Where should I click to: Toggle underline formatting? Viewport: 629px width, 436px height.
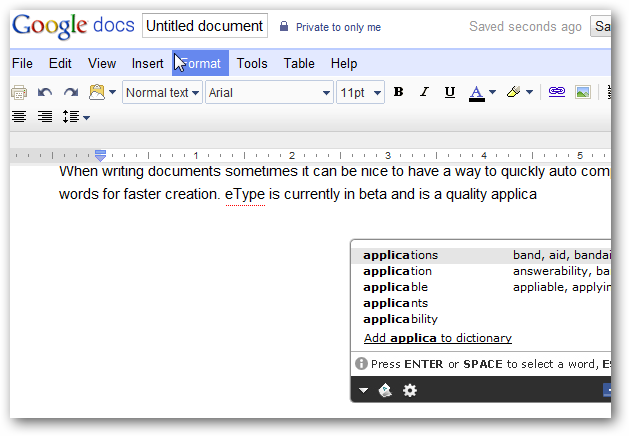pos(450,92)
